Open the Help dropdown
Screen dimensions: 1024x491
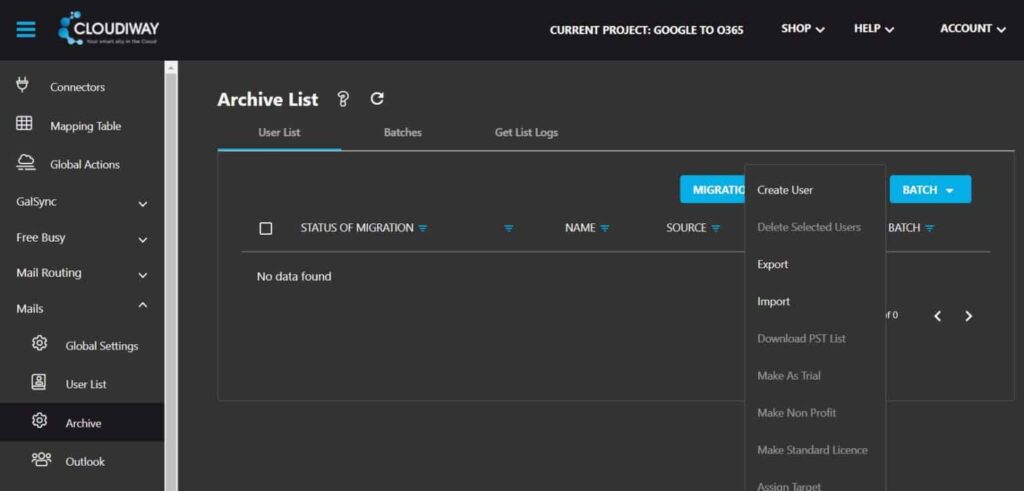(x=874, y=29)
